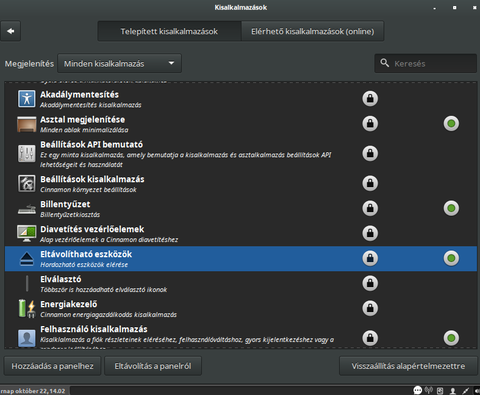
Task: Click the Billentyűzet keyboard icon
Action: point(27,209)
